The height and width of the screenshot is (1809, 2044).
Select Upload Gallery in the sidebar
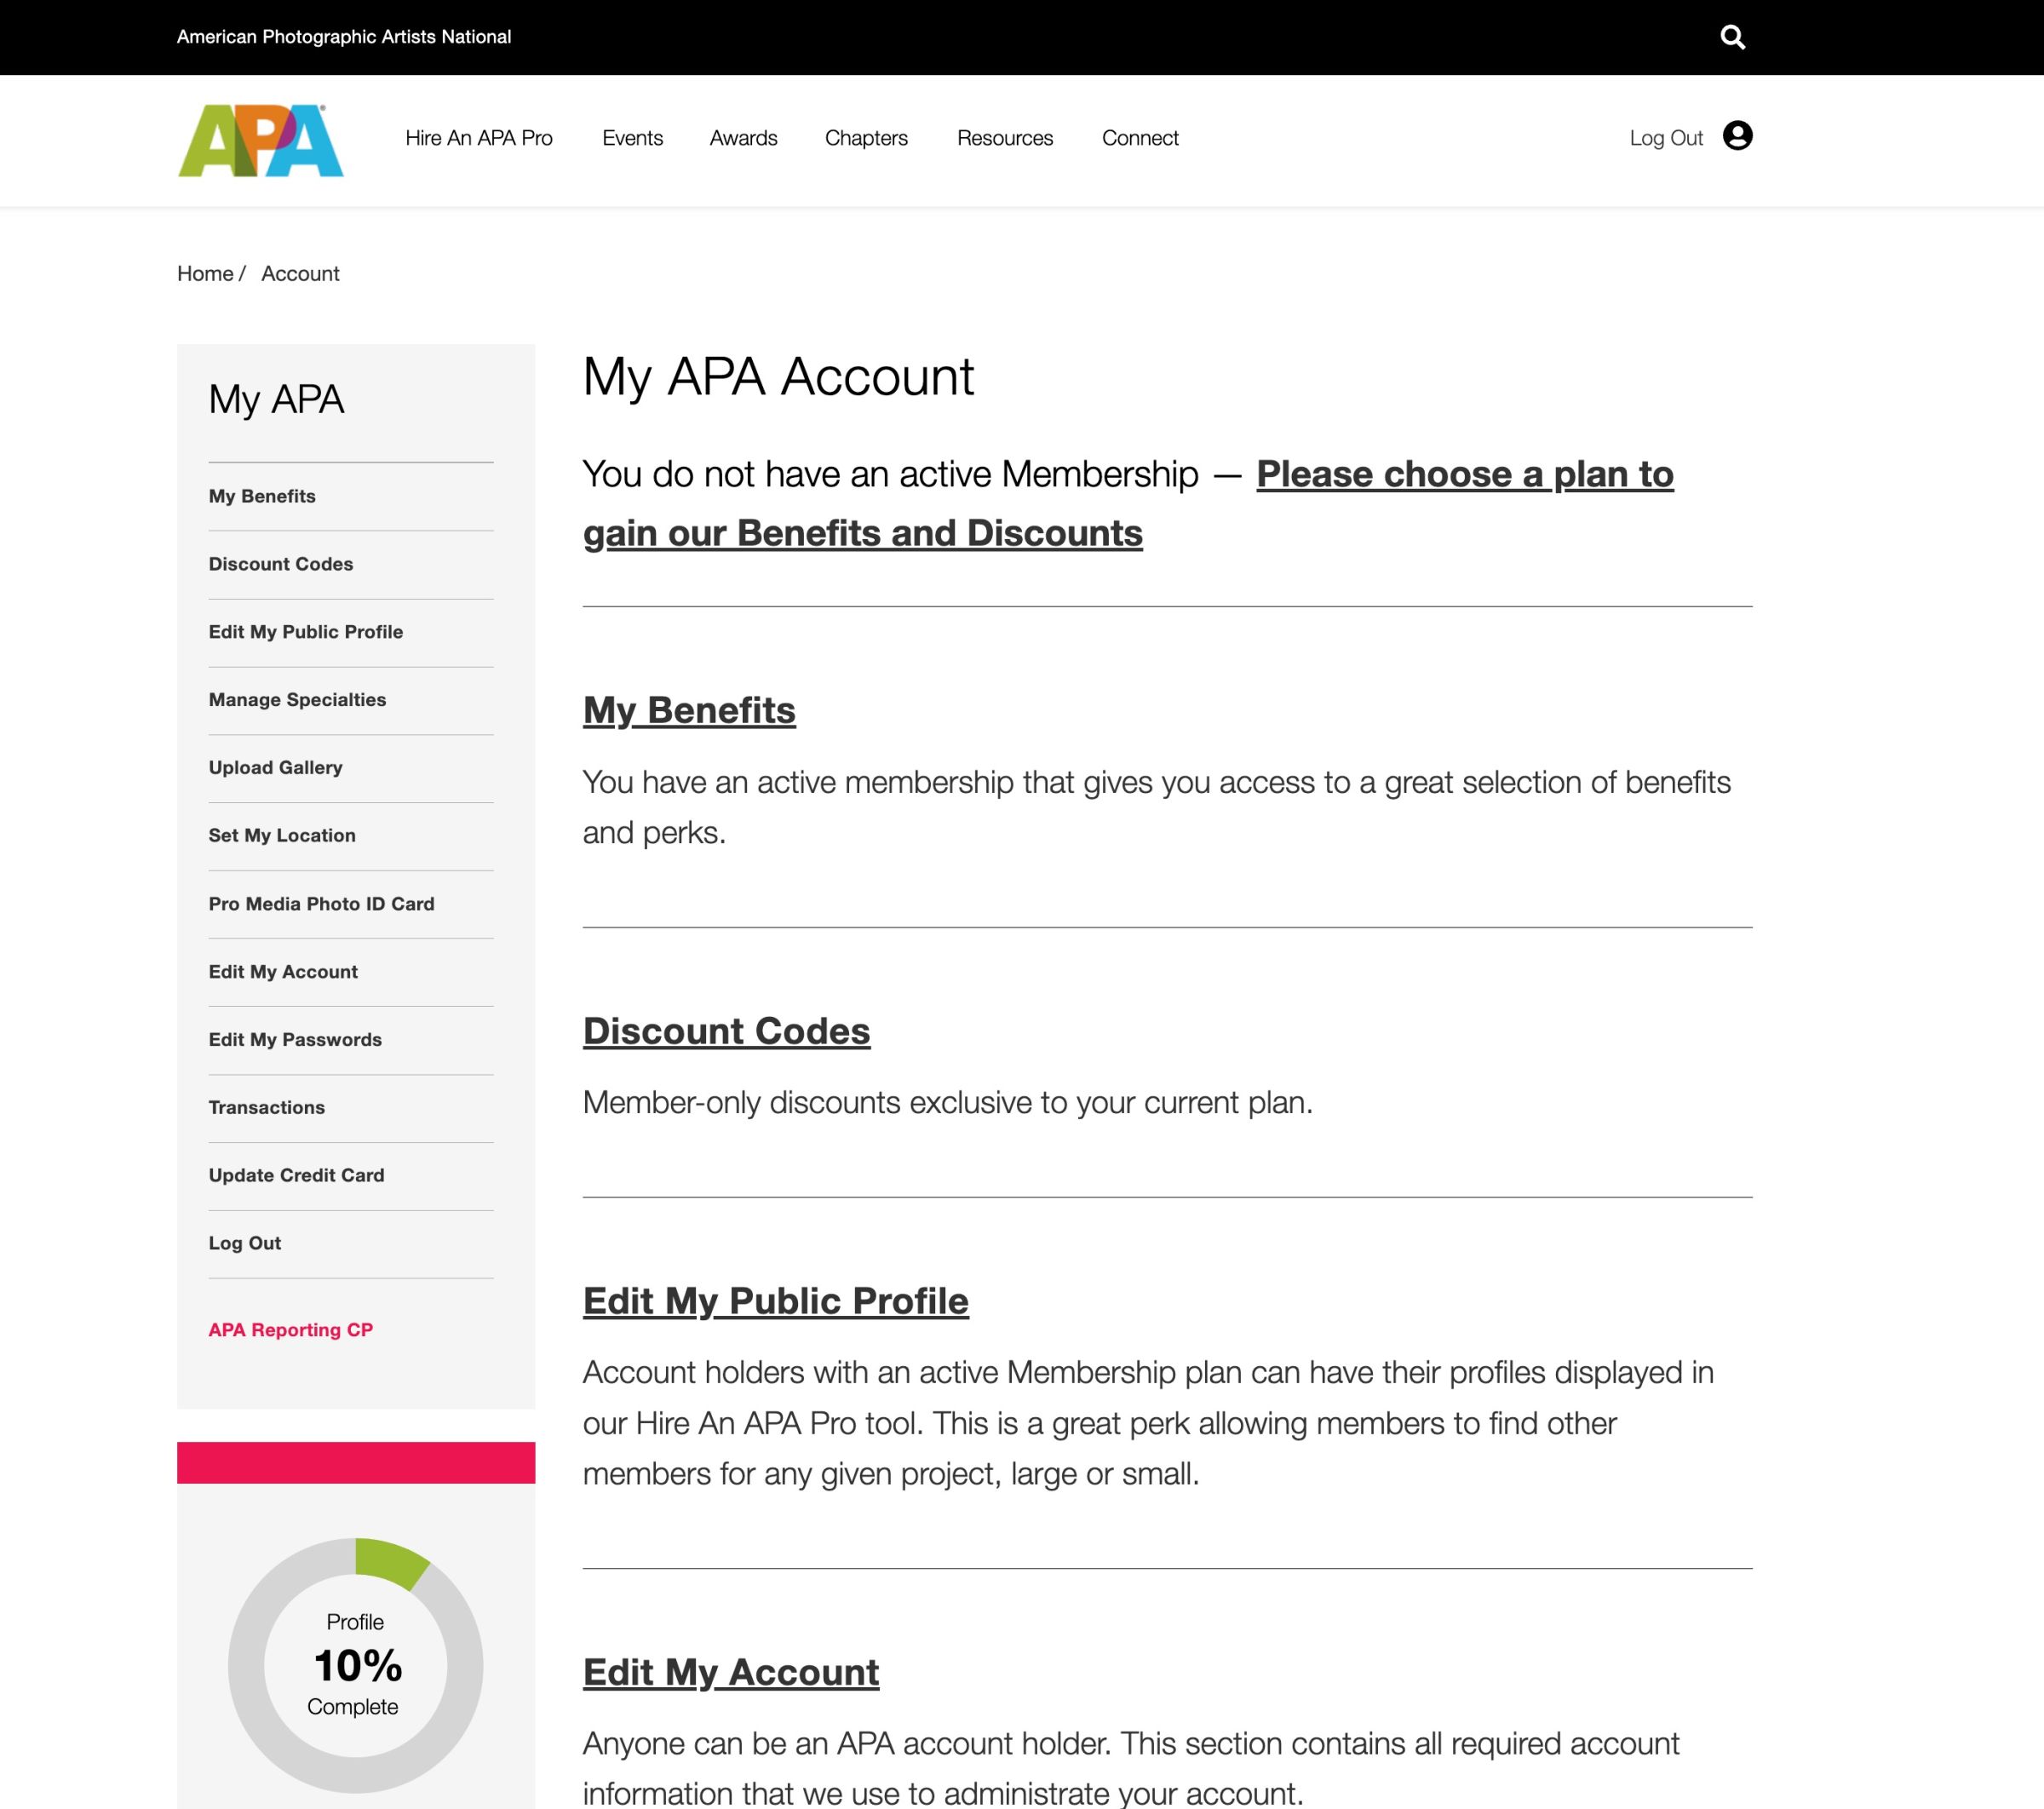[275, 768]
